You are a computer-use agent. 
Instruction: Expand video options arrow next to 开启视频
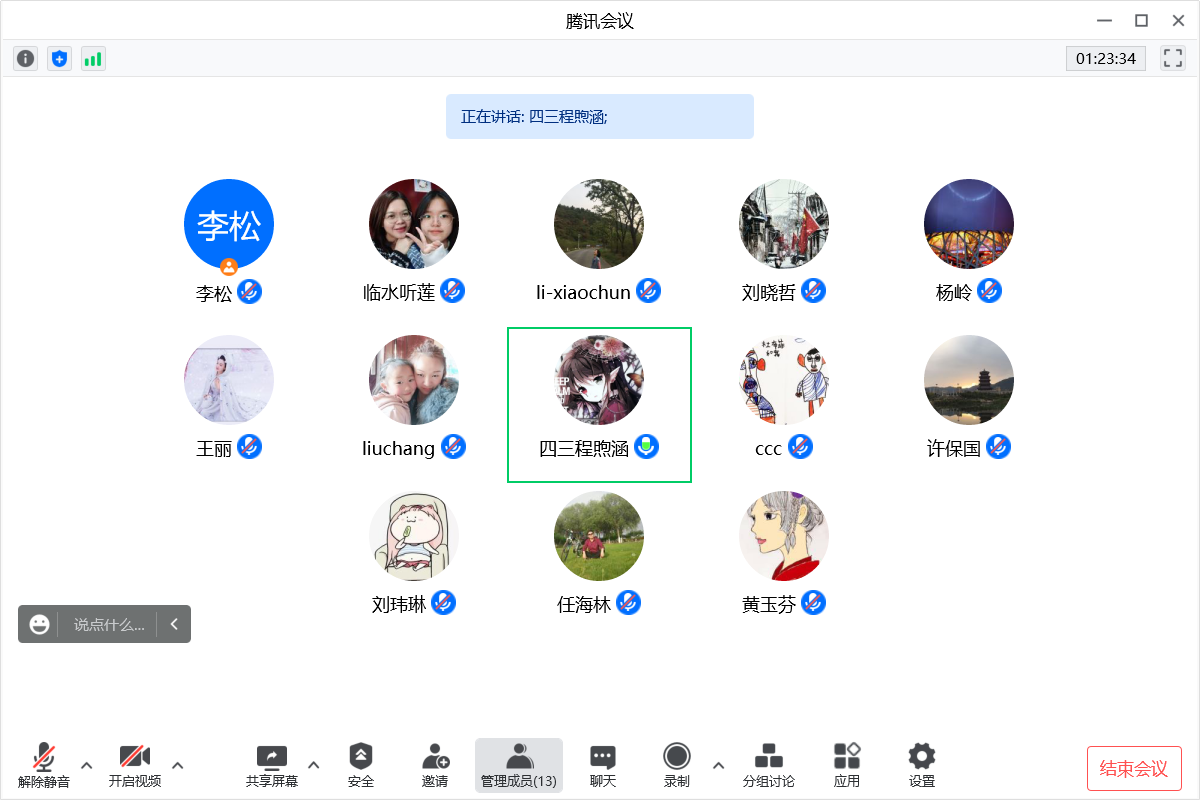(178, 766)
